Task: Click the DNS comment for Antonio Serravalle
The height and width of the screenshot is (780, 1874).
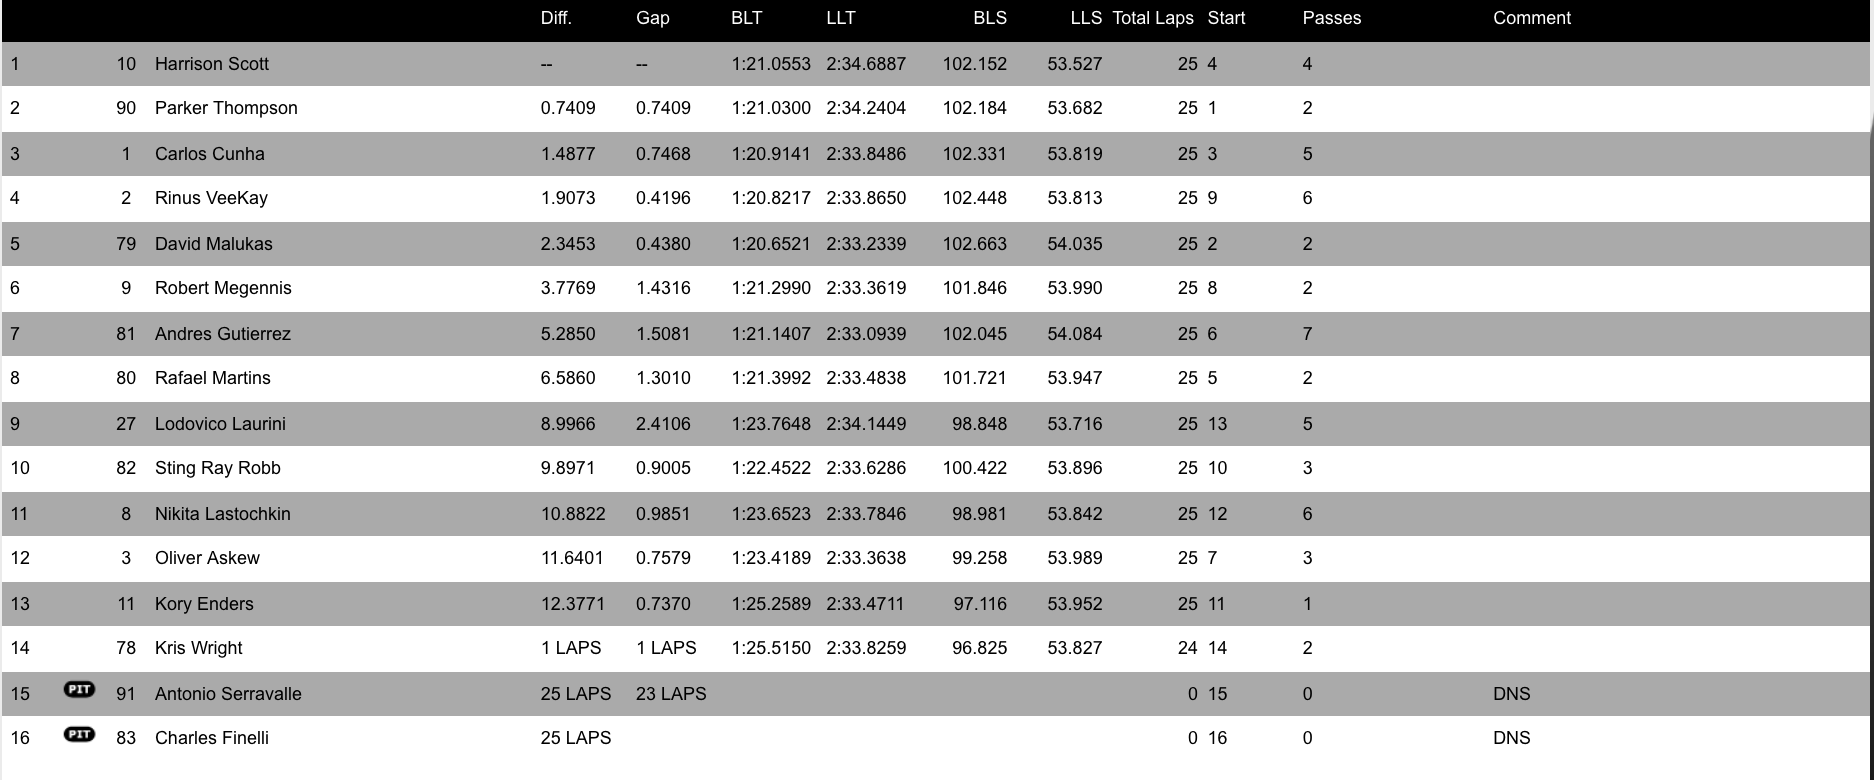Action: 1511,694
